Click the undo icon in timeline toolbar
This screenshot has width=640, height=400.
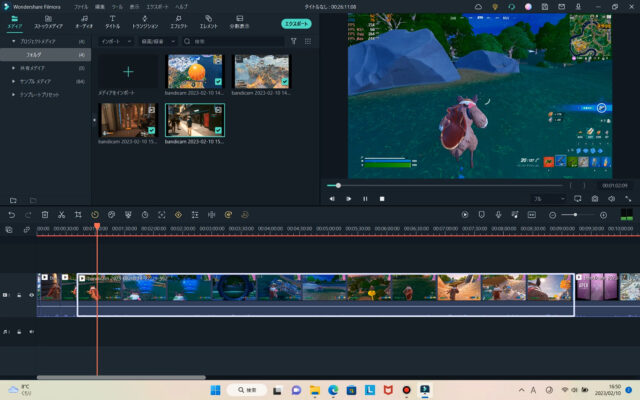click(x=11, y=215)
